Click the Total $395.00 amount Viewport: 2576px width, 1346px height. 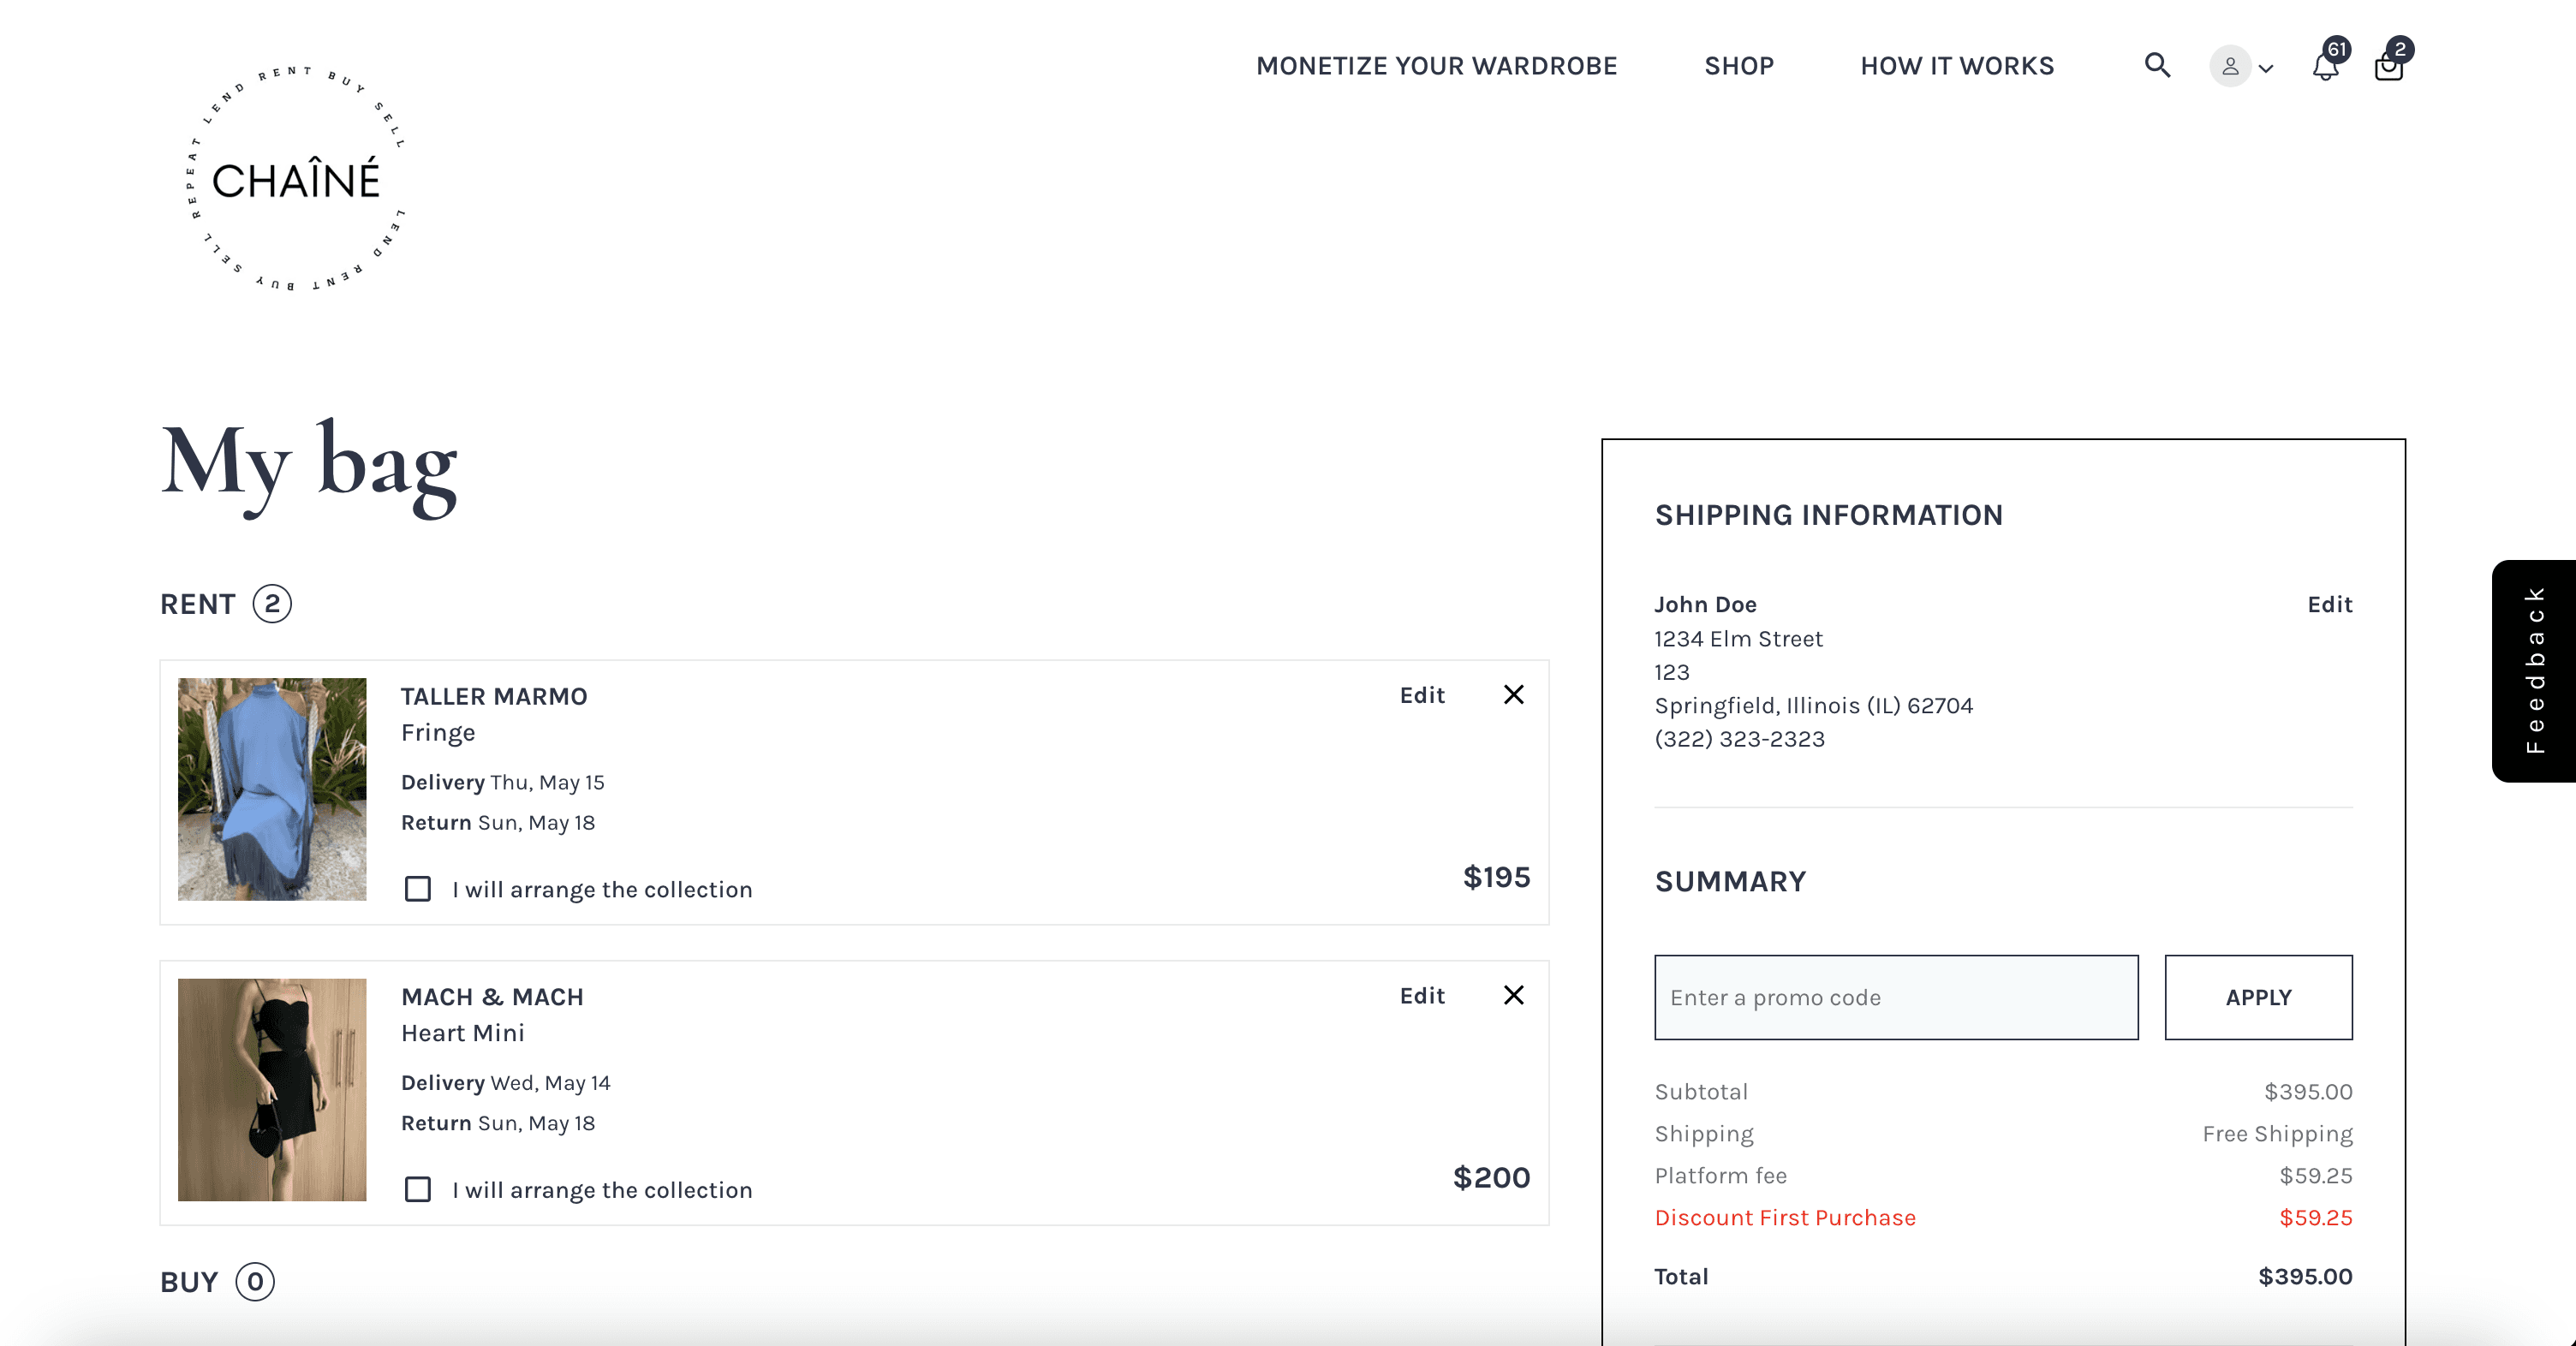(x=2305, y=1276)
